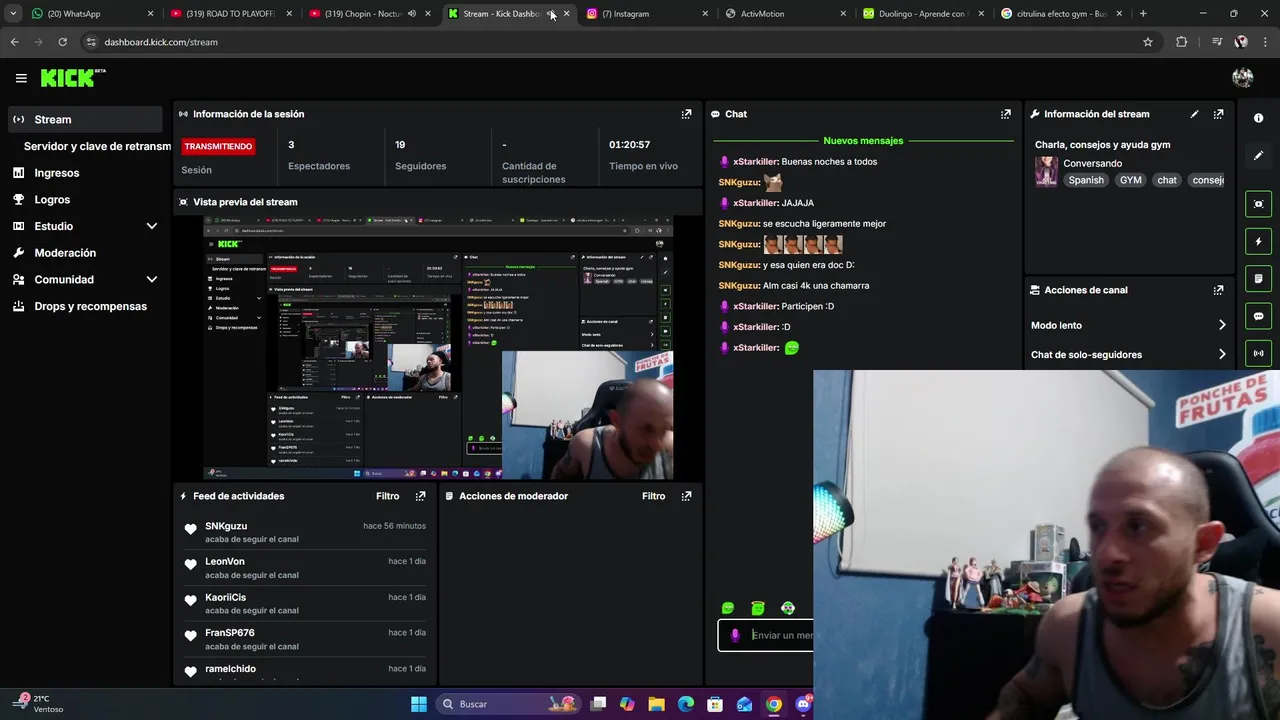The width and height of the screenshot is (1280, 720).
Task: Pop out the Acciones de moderador panel
Action: pyautogui.click(x=686, y=496)
